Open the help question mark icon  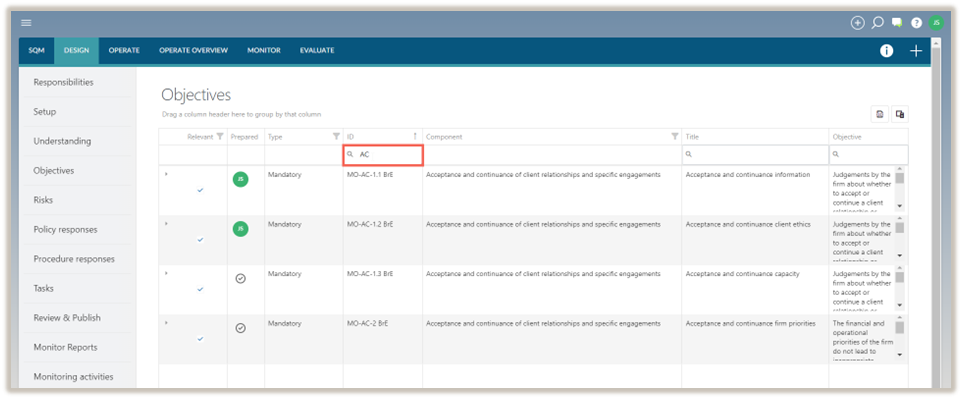pyautogui.click(x=916, y=23)
